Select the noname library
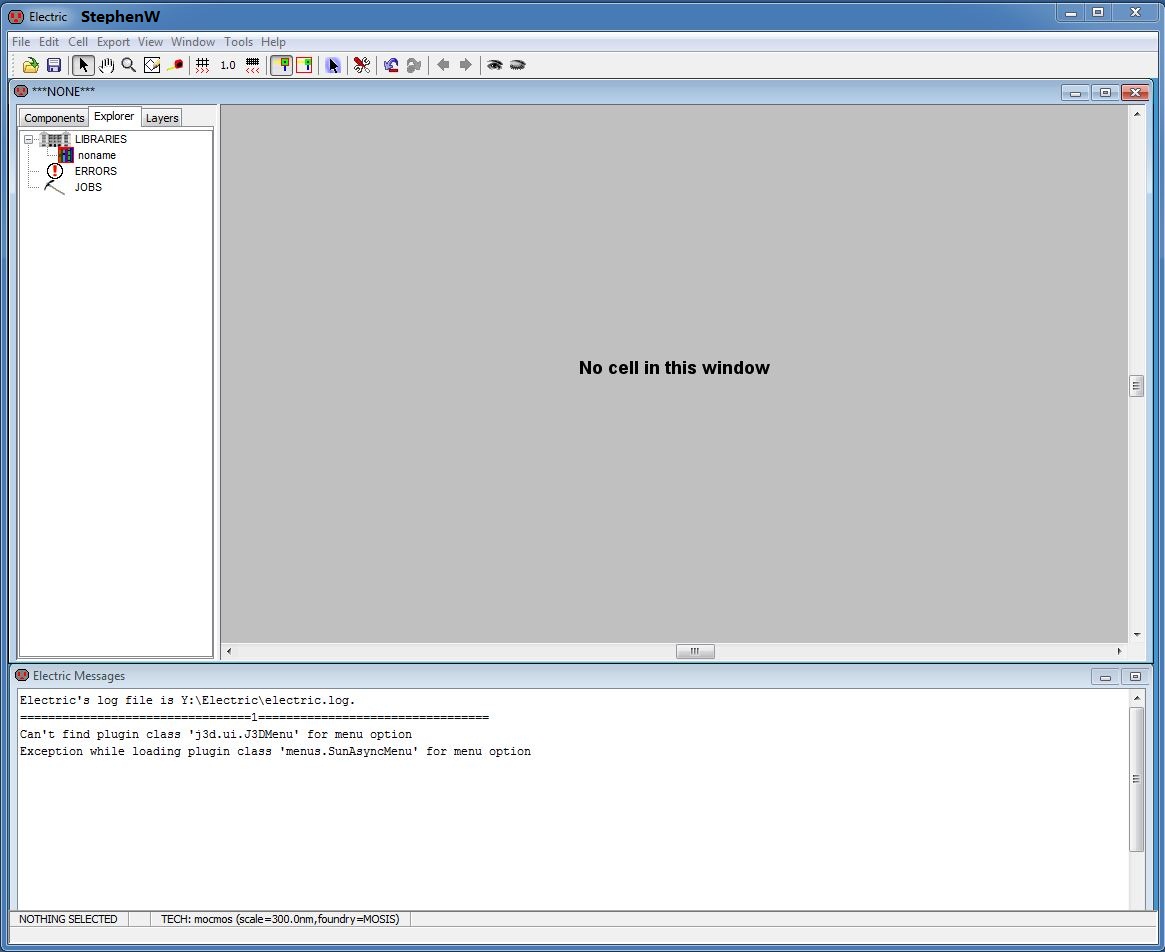 [97, 155]
